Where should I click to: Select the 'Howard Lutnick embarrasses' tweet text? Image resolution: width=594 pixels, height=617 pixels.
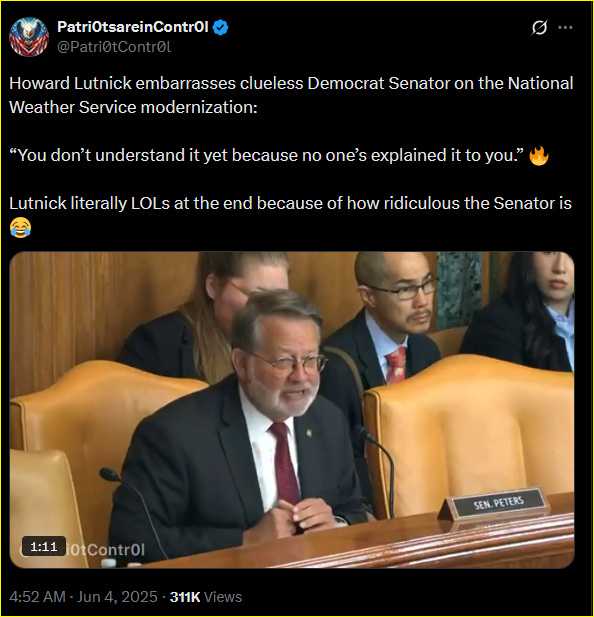[291, 95]
